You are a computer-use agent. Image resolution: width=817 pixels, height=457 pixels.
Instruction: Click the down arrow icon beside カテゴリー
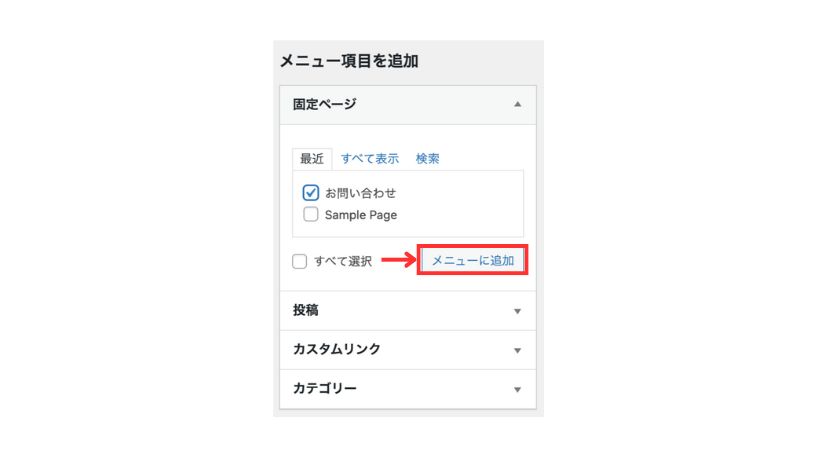[517, 389]
